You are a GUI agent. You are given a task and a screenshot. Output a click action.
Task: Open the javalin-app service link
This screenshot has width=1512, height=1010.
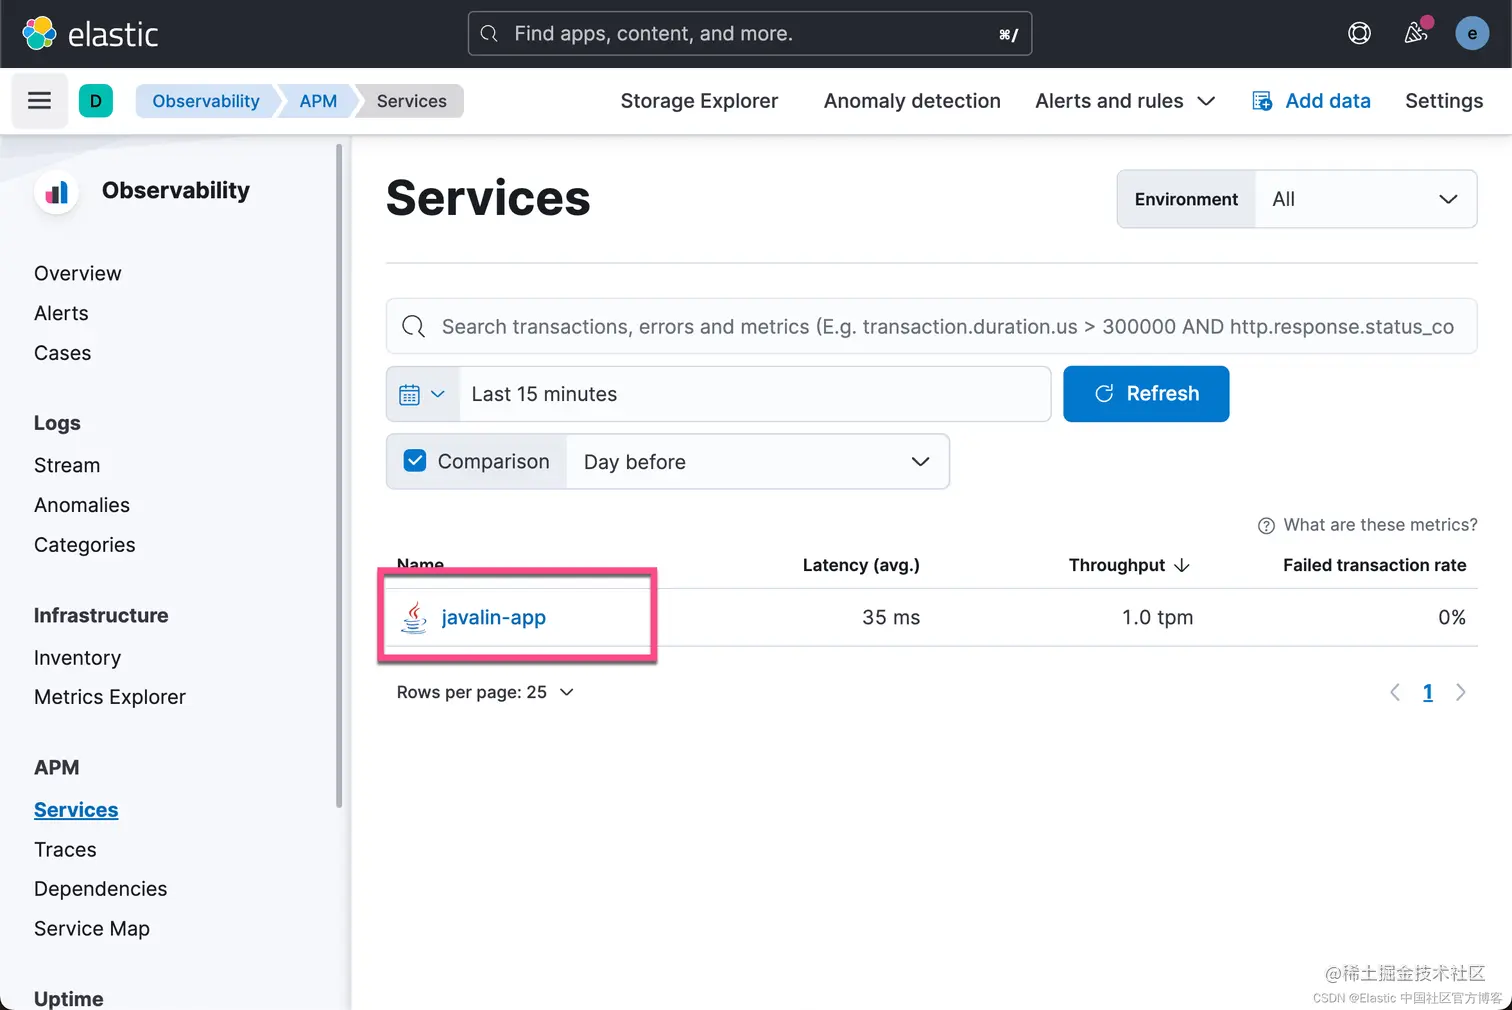(x=493, y=617)
